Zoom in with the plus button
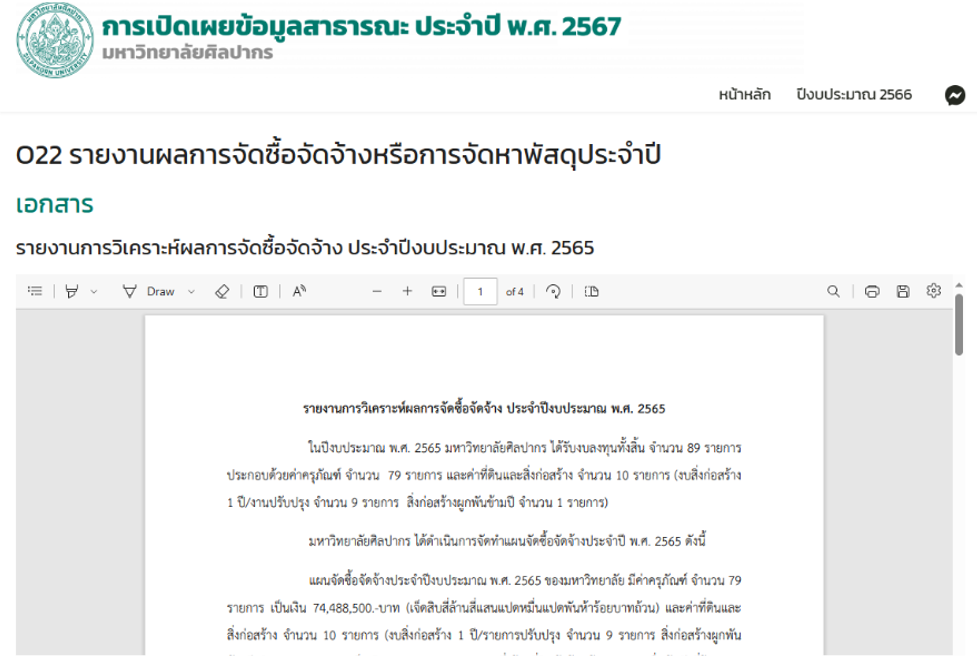977x656 pixels. coord(407,292)
